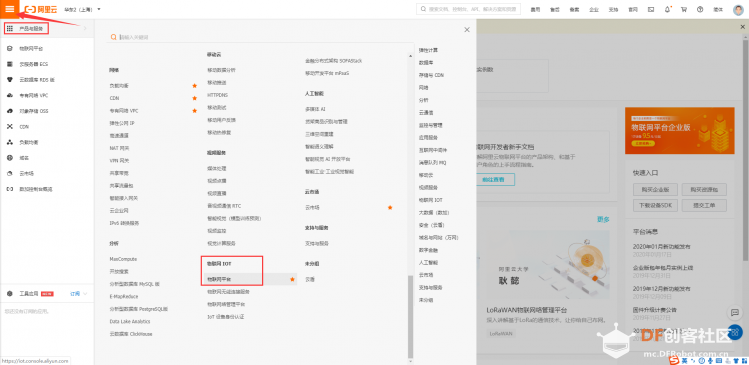
Task: Click 提交工单 button in background page
Action: click(x=704, y=206)
